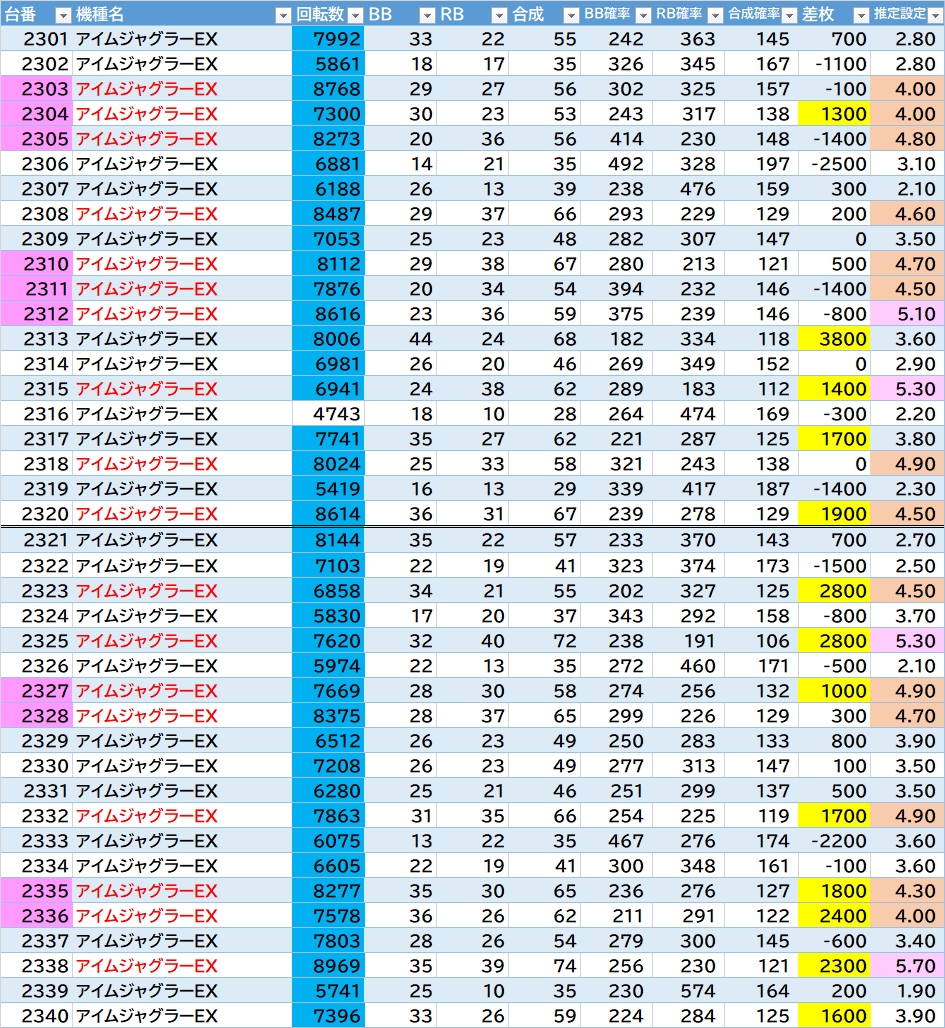Open the RB確率 column filter dropdown
This screenshot has height=1028, width=945.
coord(715,15)
